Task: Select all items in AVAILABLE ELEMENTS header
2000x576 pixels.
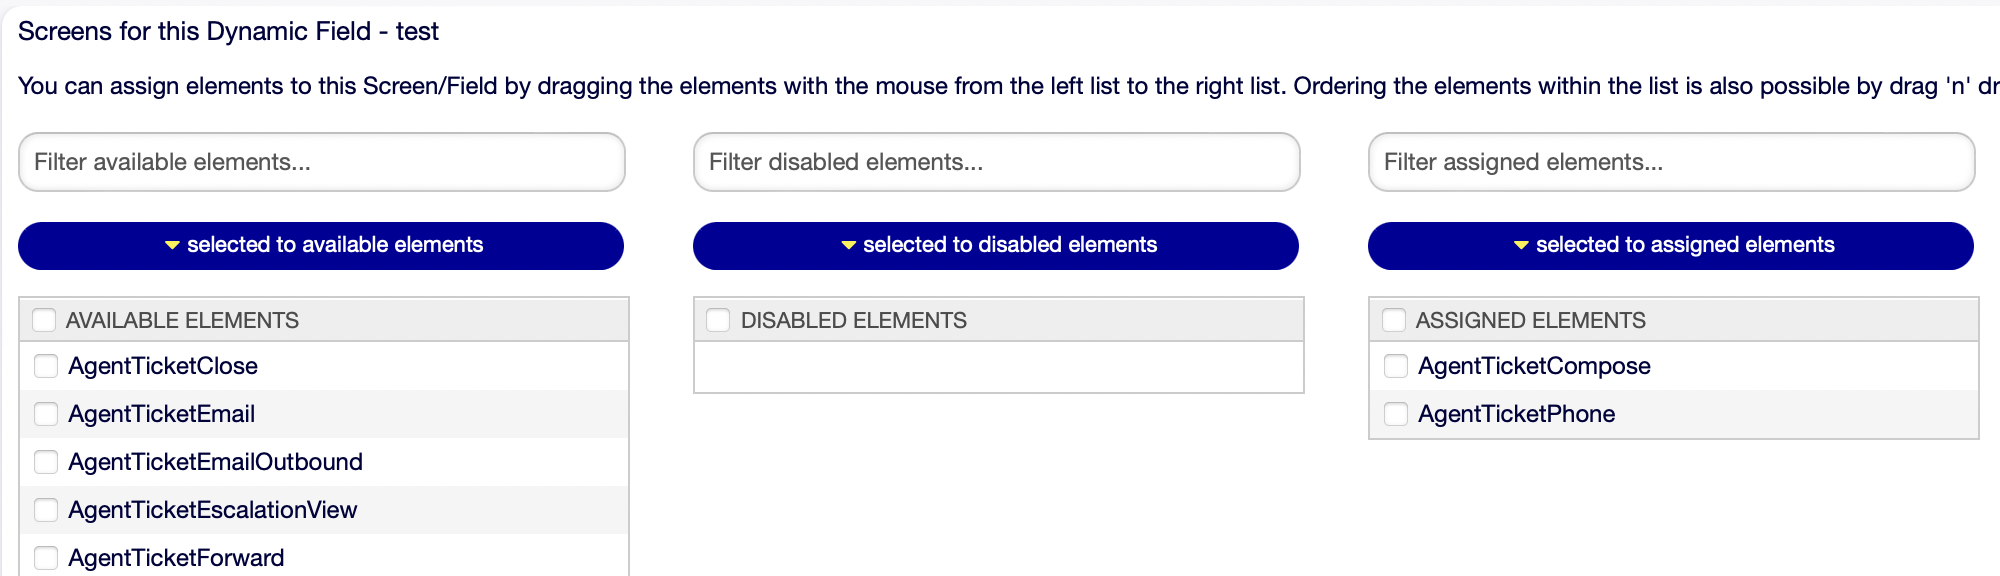Action: pyautogui.click(x=45, y=320)
